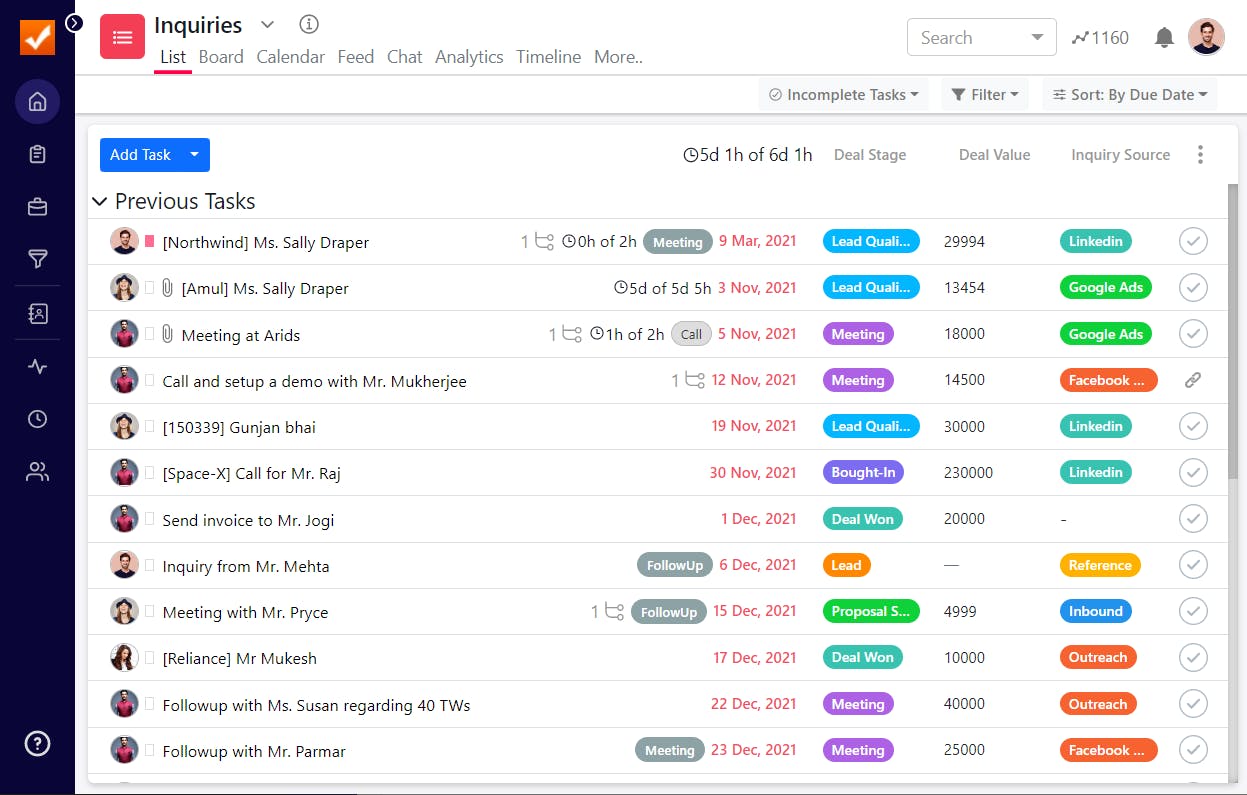Click the Add Task button

tap(140, 155)
